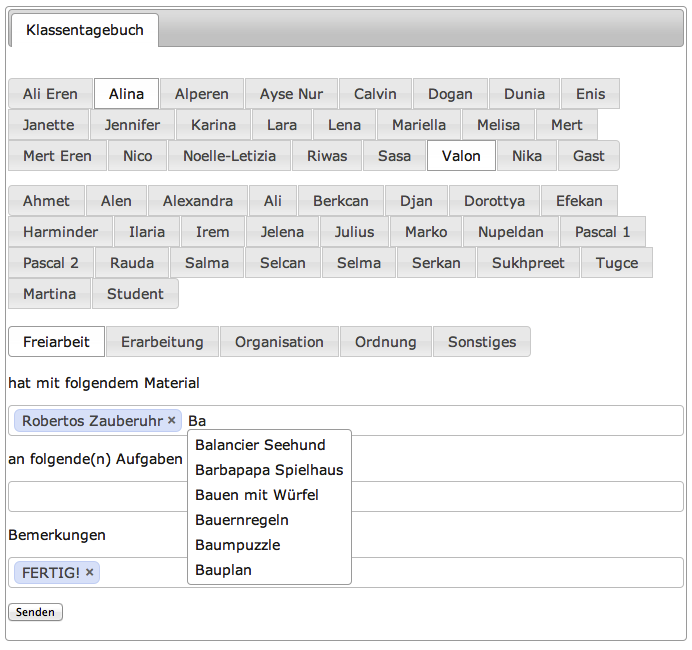This screenshot has height=650, width=692.
Task: Choose Balancier Seehund from suggestions
Action: 260,445
